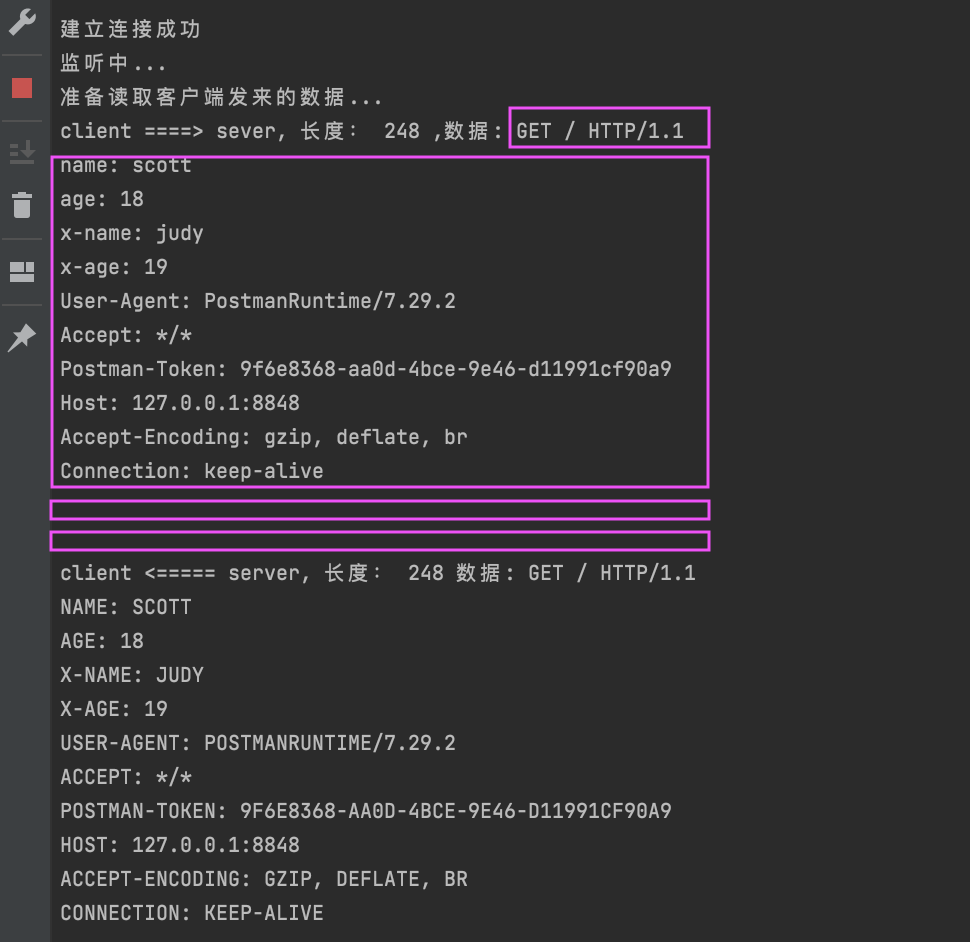The image size is (970, 942).
Task: Click the 'Connection: keep-alive' line
Action: [192, 471]
